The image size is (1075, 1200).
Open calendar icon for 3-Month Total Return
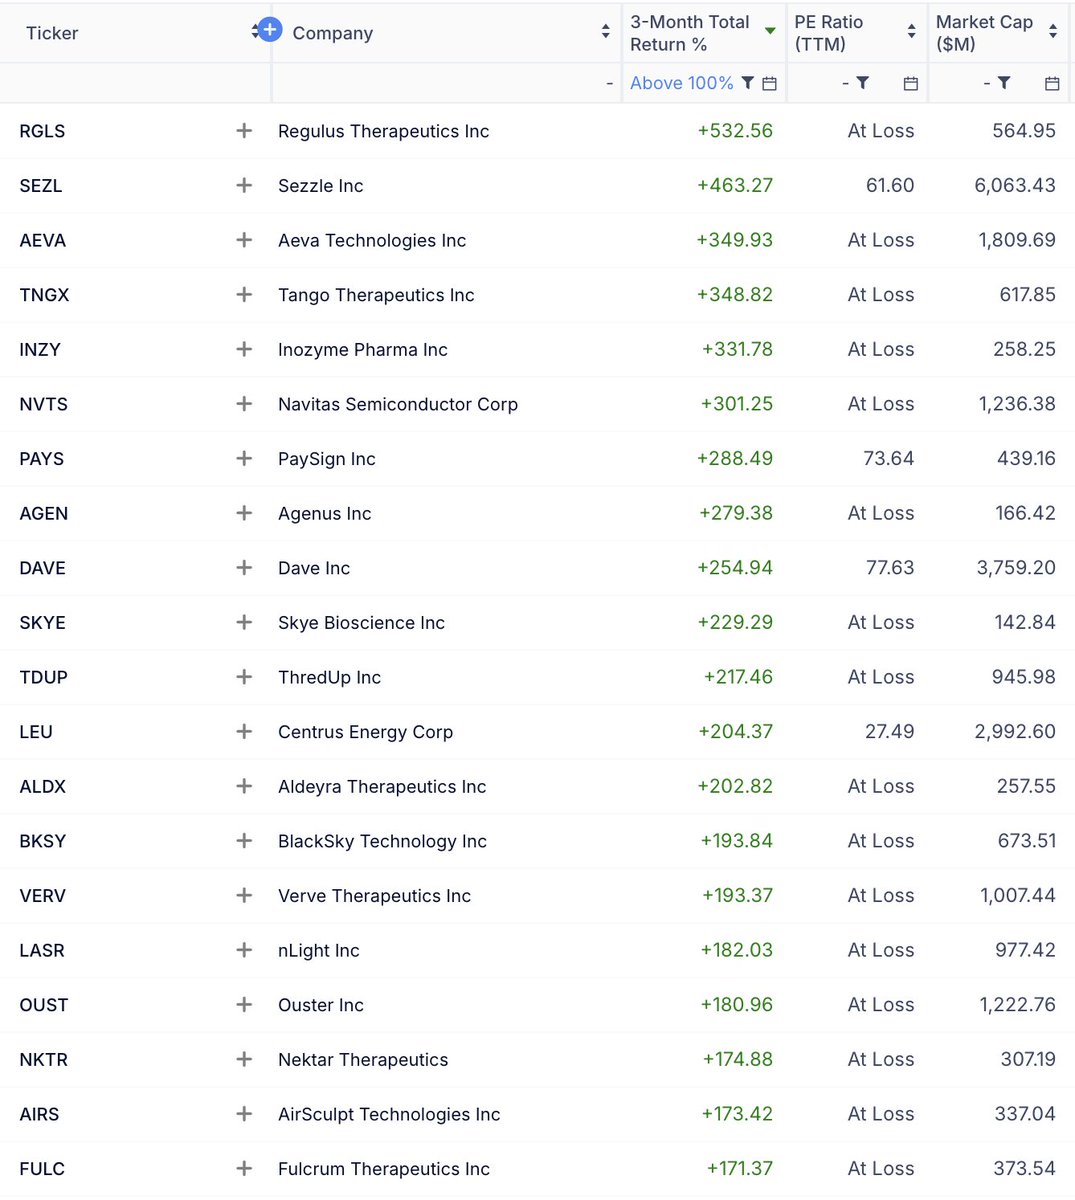click(769, 83)
